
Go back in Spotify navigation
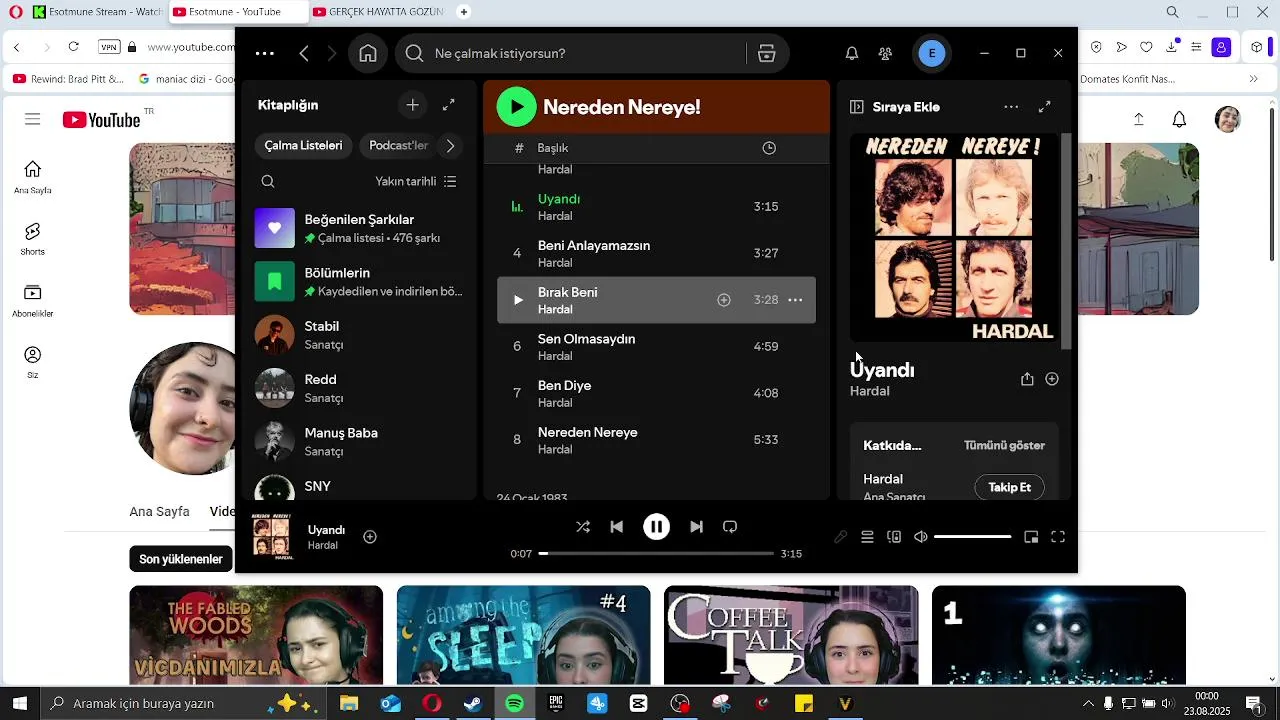[304, 54]
